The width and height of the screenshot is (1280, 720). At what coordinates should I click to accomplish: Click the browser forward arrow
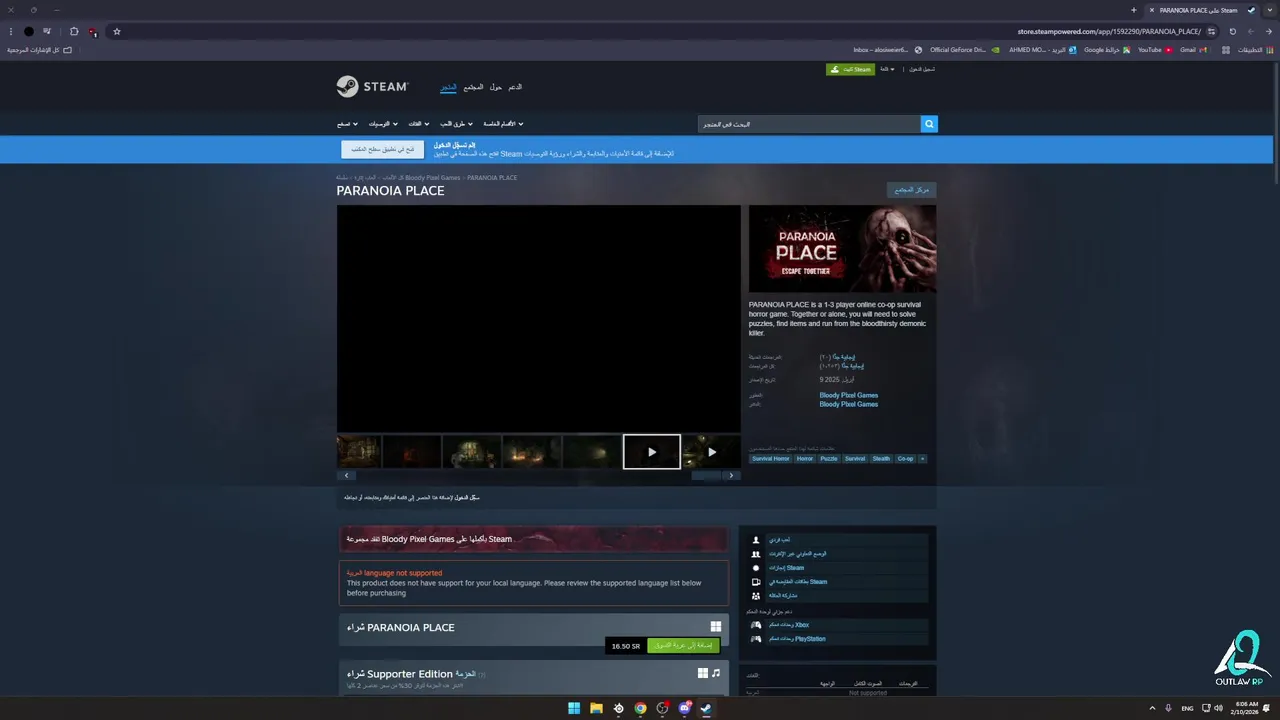point(1250,31)
